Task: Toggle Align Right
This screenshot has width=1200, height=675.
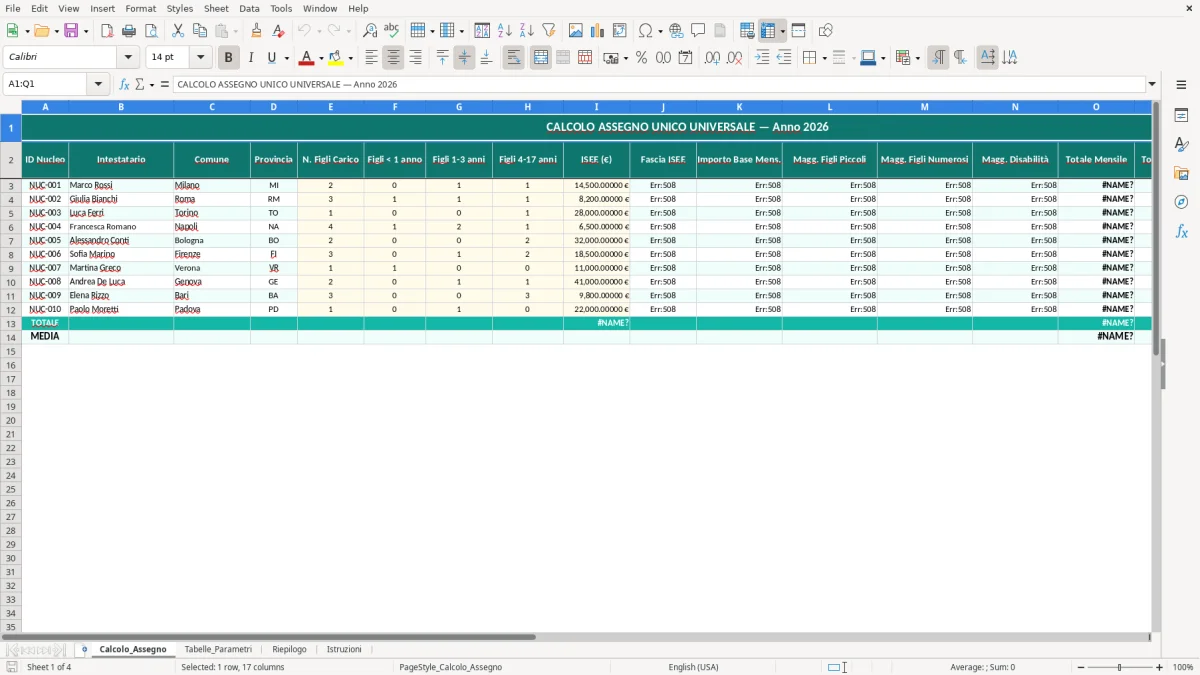Action: 416,58
